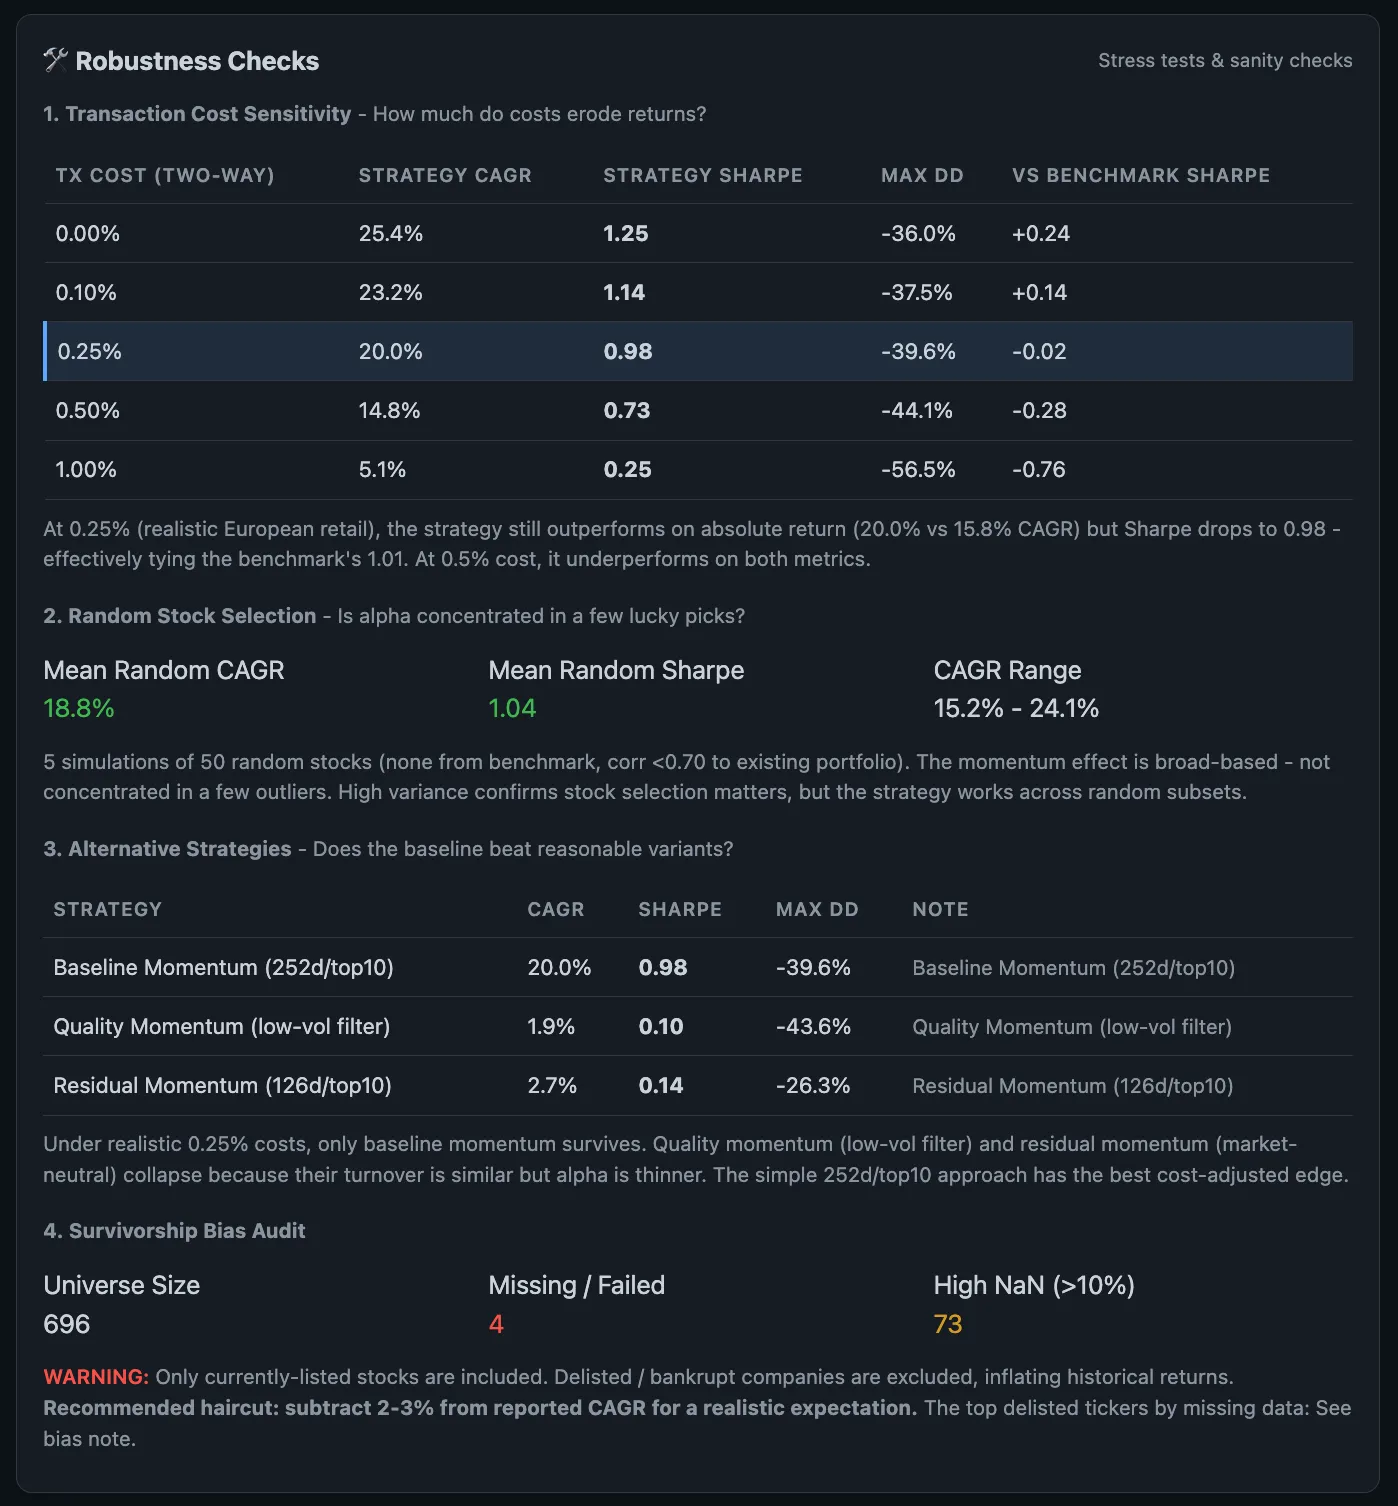Select the Quality Momentum (low-vol filter) row
Image resolution: width=1398 pixels, height=1506 pixels.
[x=698, y=1026]
